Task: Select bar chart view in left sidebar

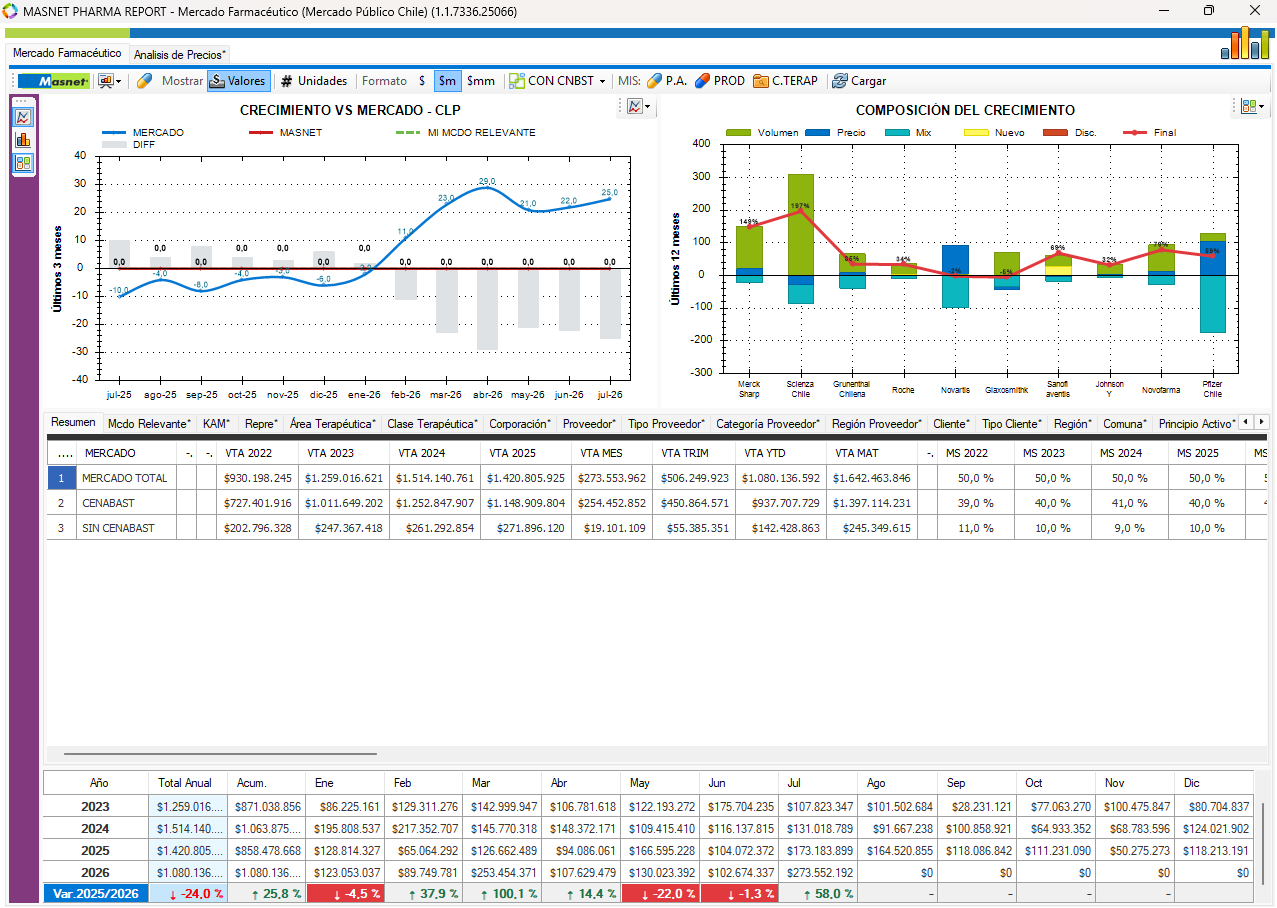Action: pos(23,140)
